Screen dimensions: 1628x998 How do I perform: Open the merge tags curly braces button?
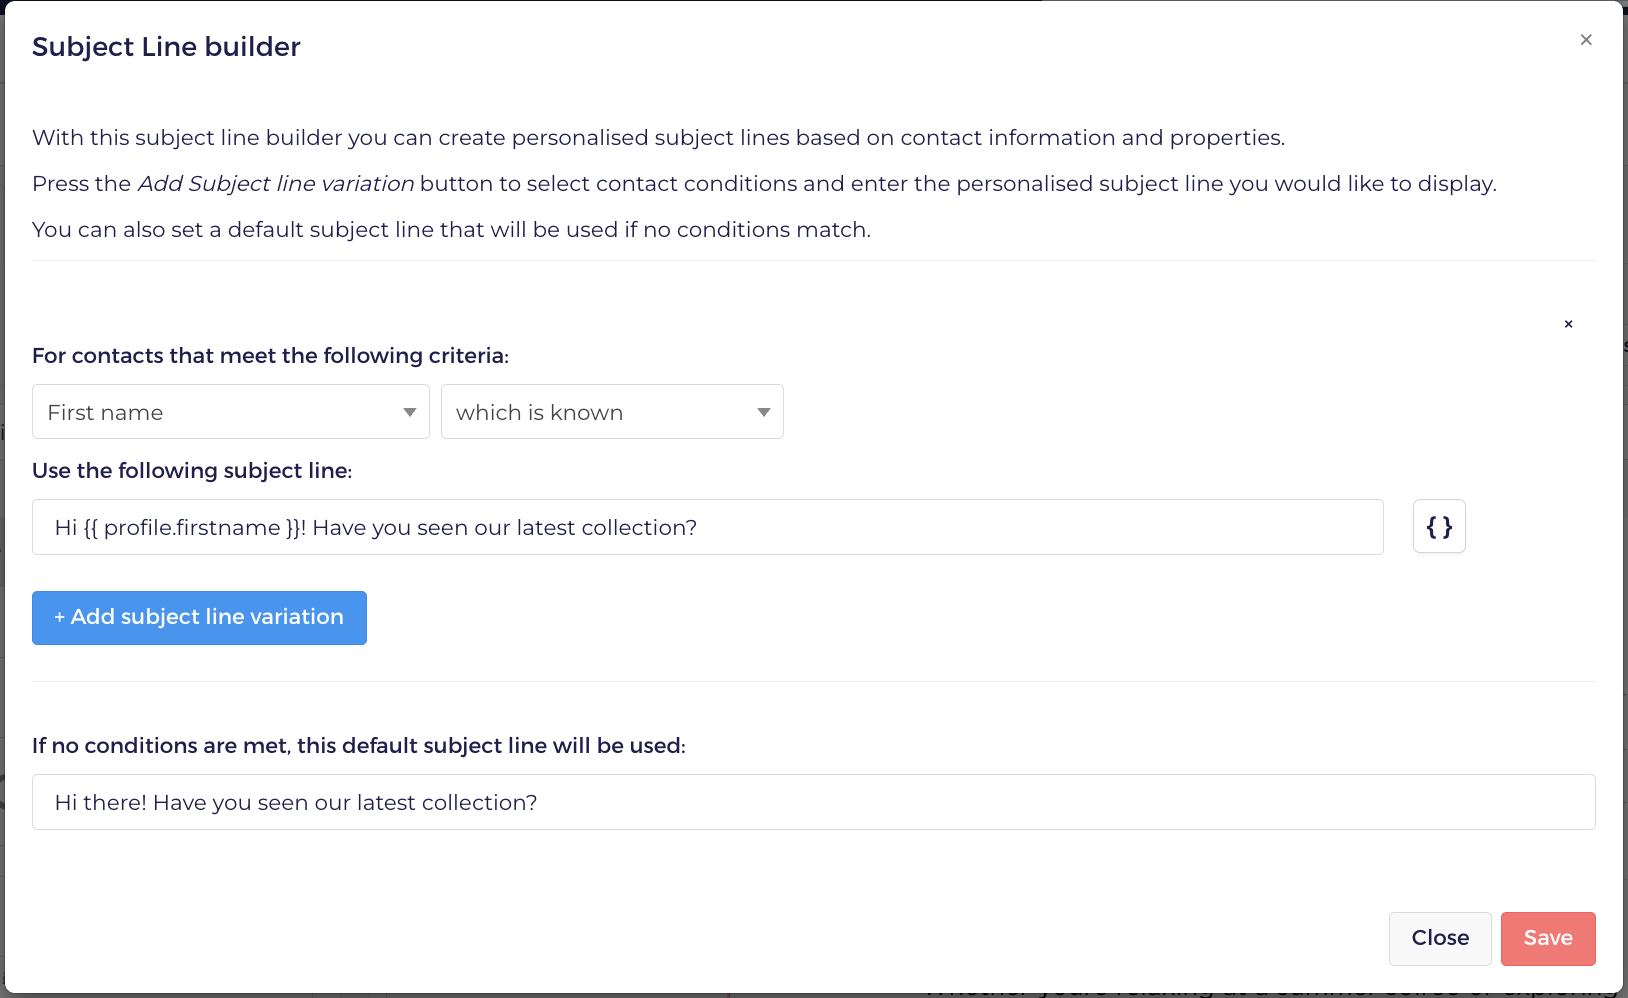coord(1439,526)
